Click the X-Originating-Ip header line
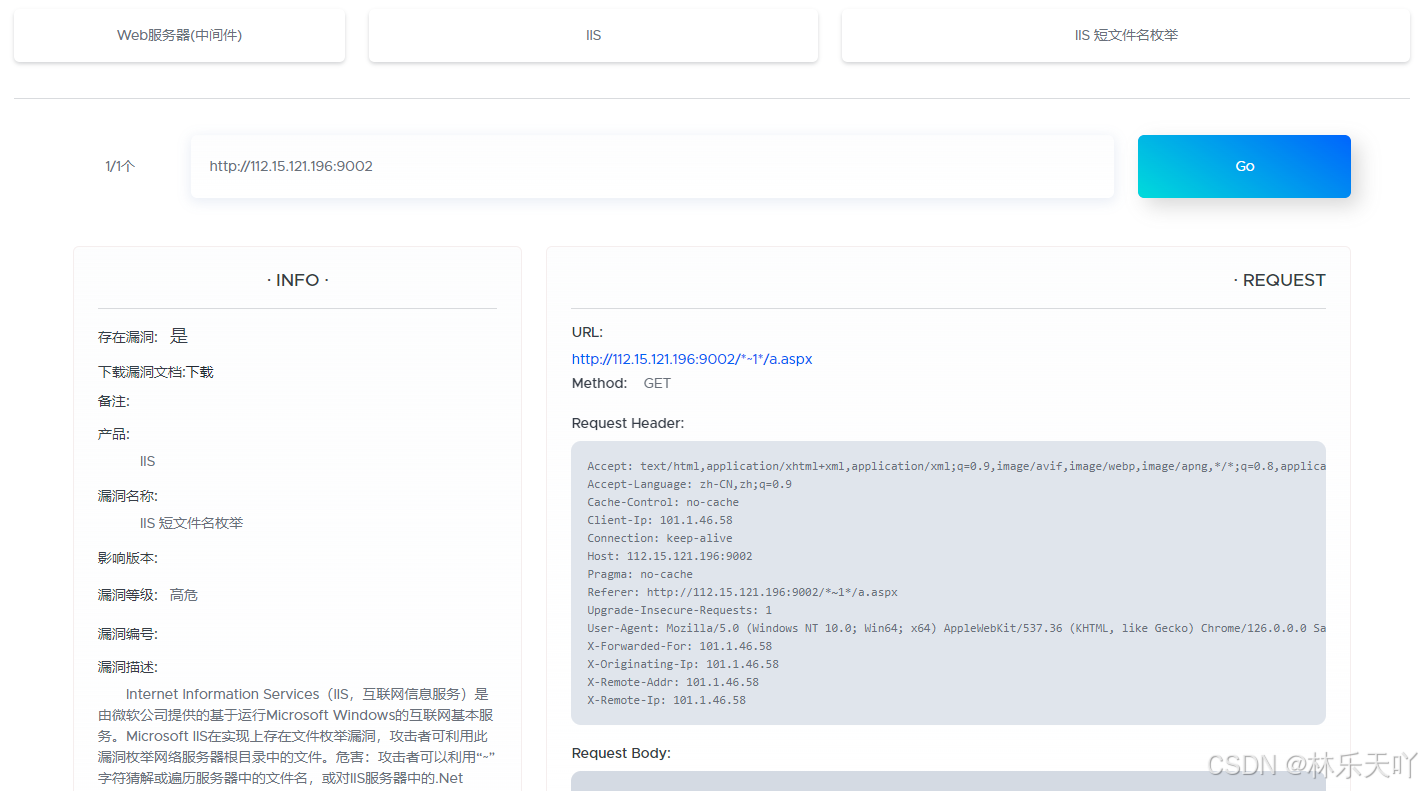The image size is (1422, 791). pyautogui.click(x=683, y=664)
